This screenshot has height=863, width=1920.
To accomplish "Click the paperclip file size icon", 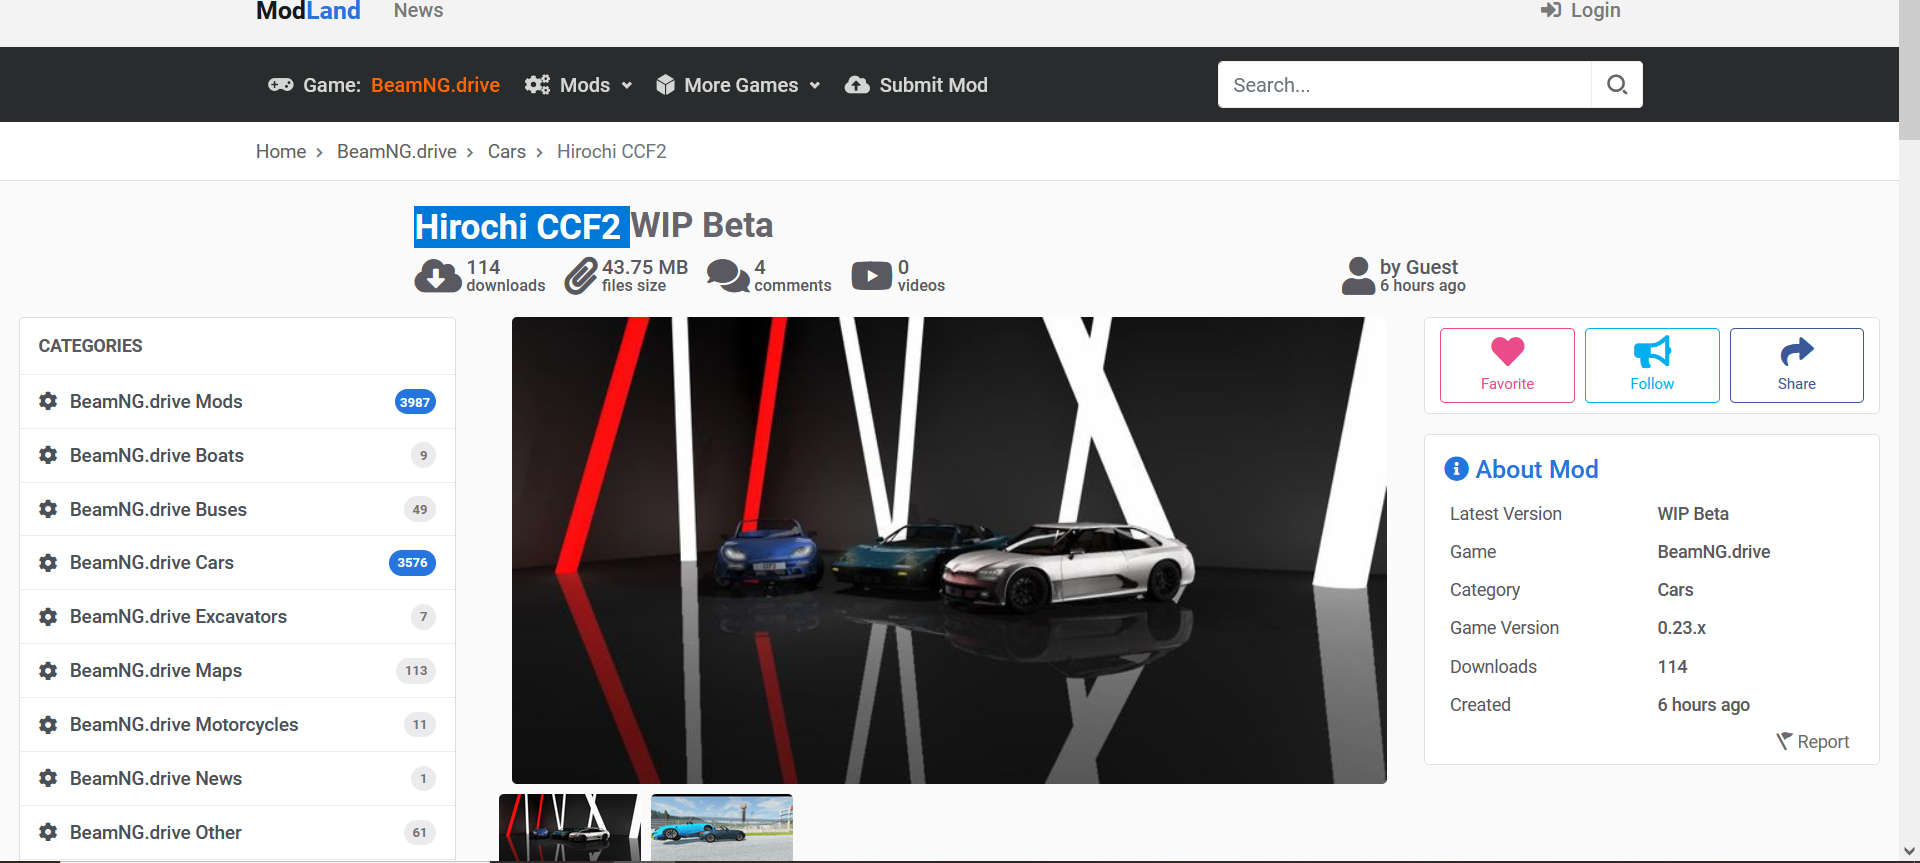I will point(581,276).
